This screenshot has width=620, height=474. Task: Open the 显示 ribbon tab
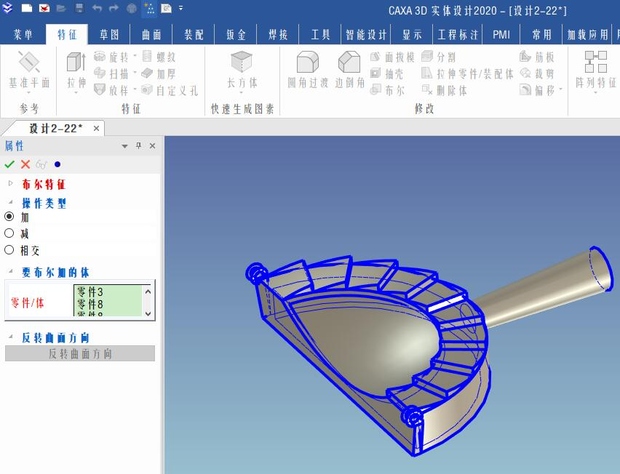pyautogui.click(x=412, y=35)
